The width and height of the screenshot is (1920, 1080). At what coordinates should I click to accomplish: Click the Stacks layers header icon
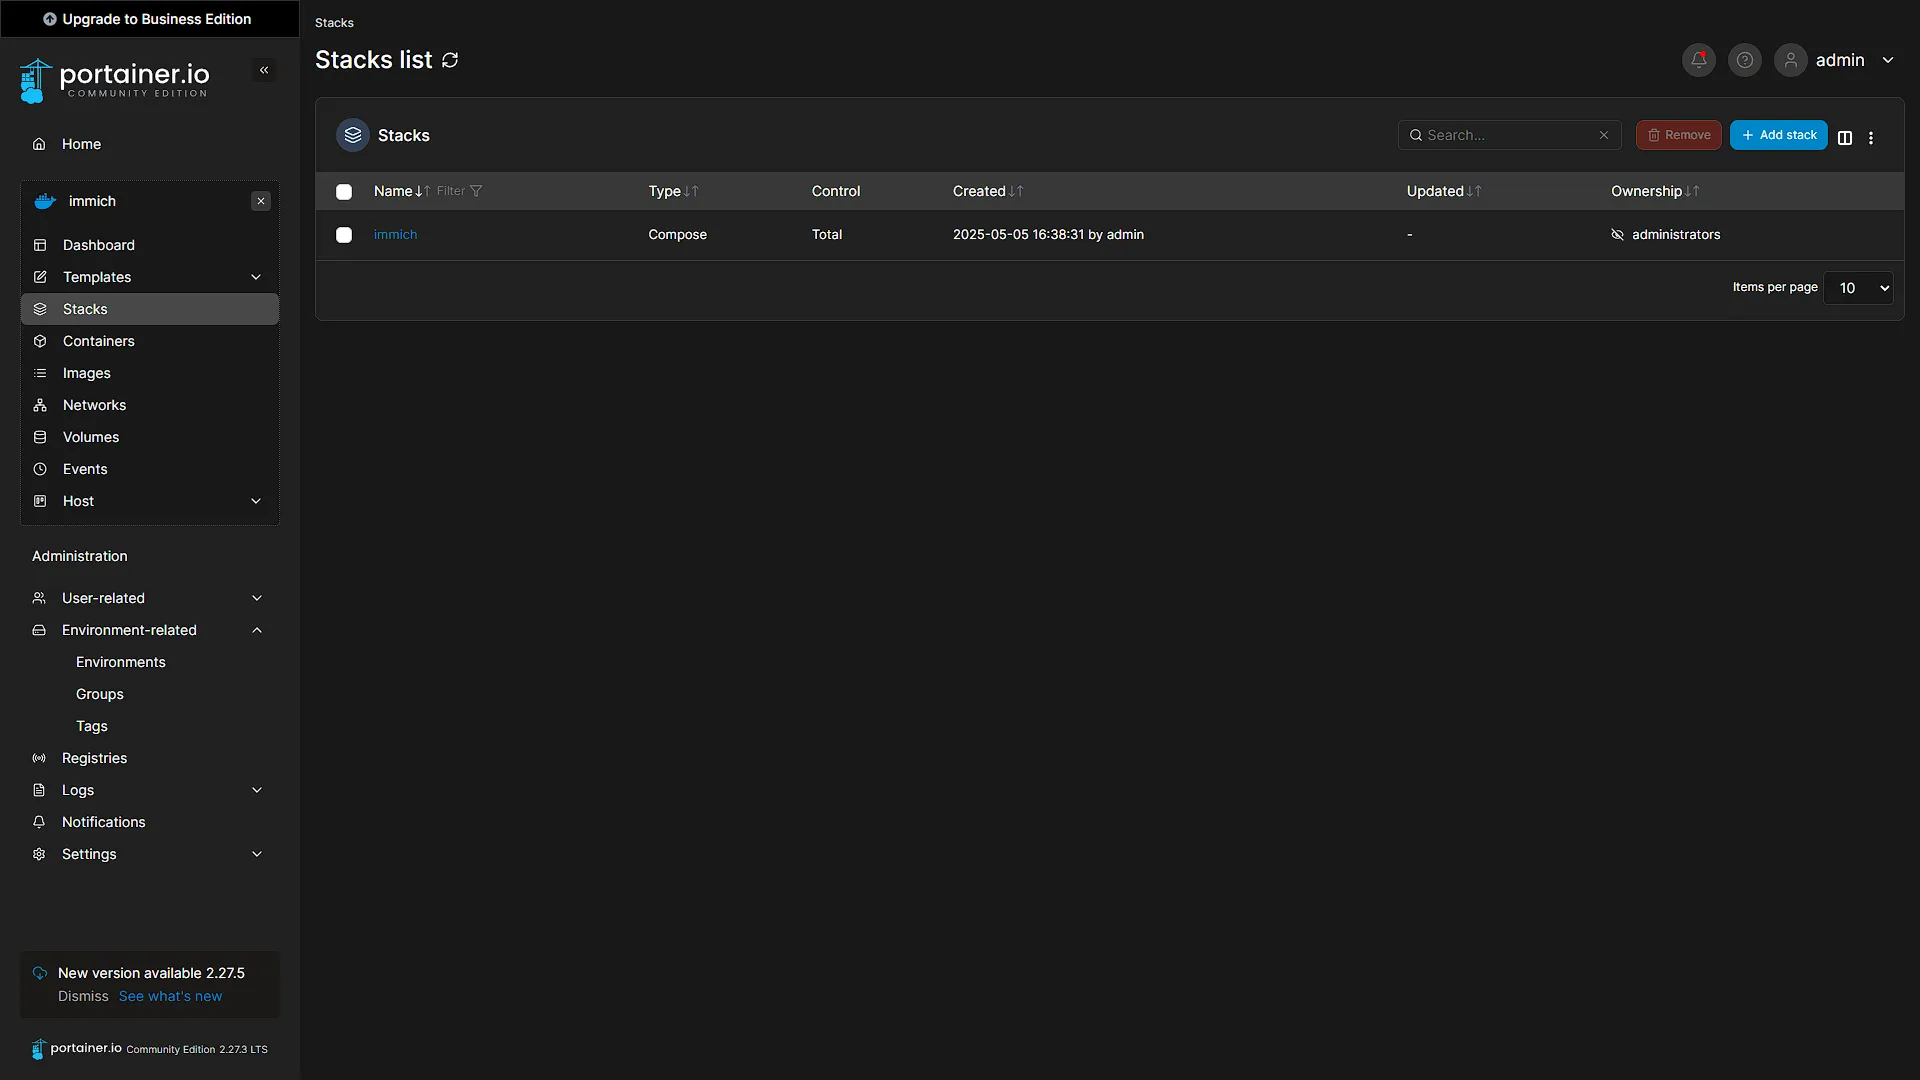tap(353, 135)
